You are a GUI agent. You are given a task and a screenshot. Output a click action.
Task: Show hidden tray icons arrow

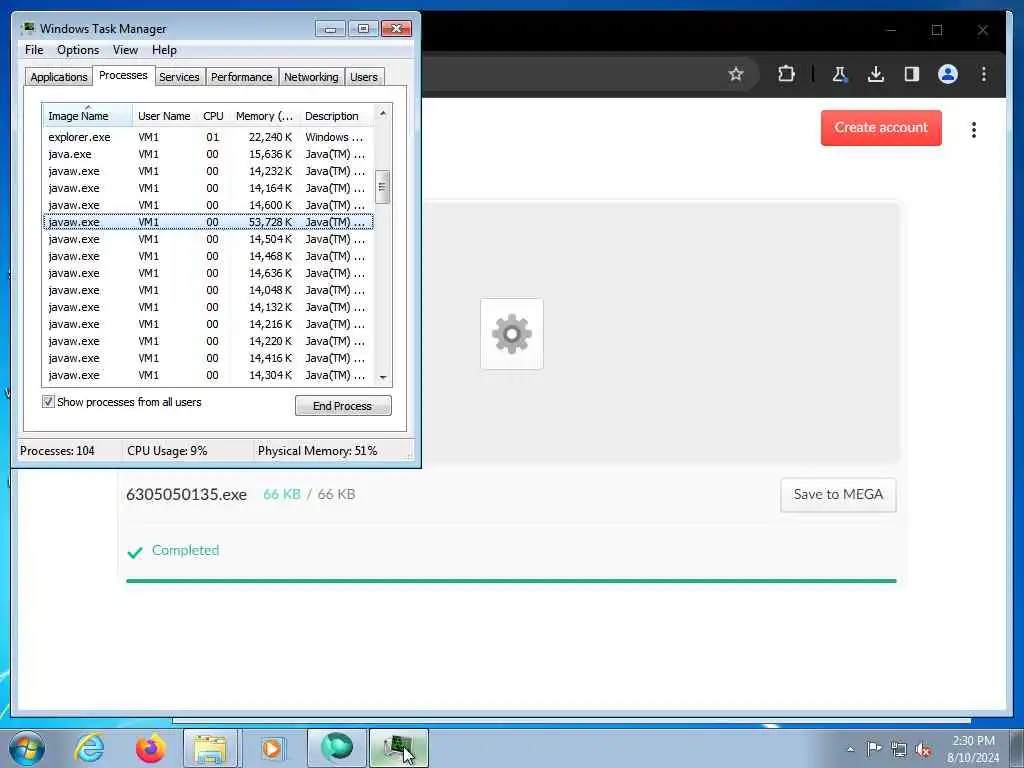point(850,749)
